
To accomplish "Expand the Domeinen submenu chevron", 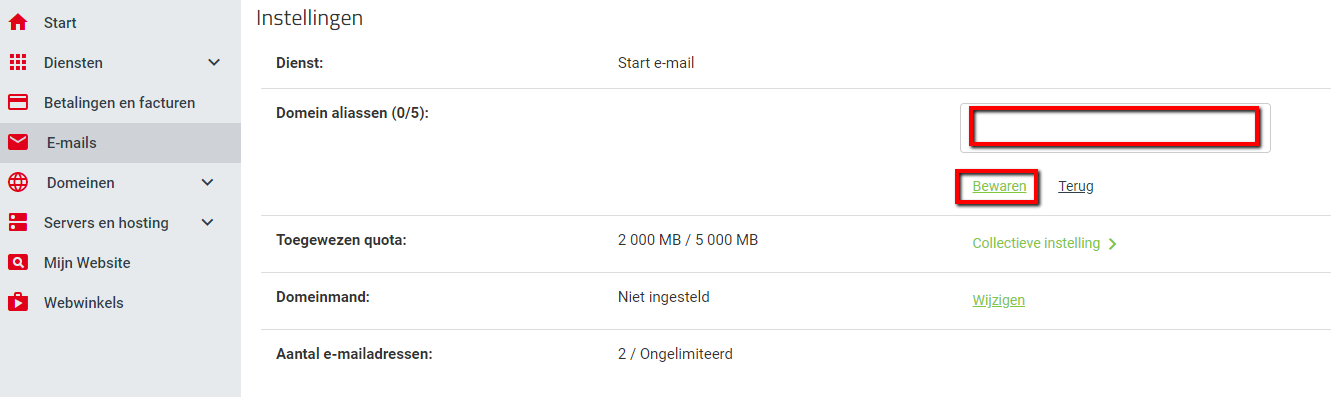I will coord(207,182).
